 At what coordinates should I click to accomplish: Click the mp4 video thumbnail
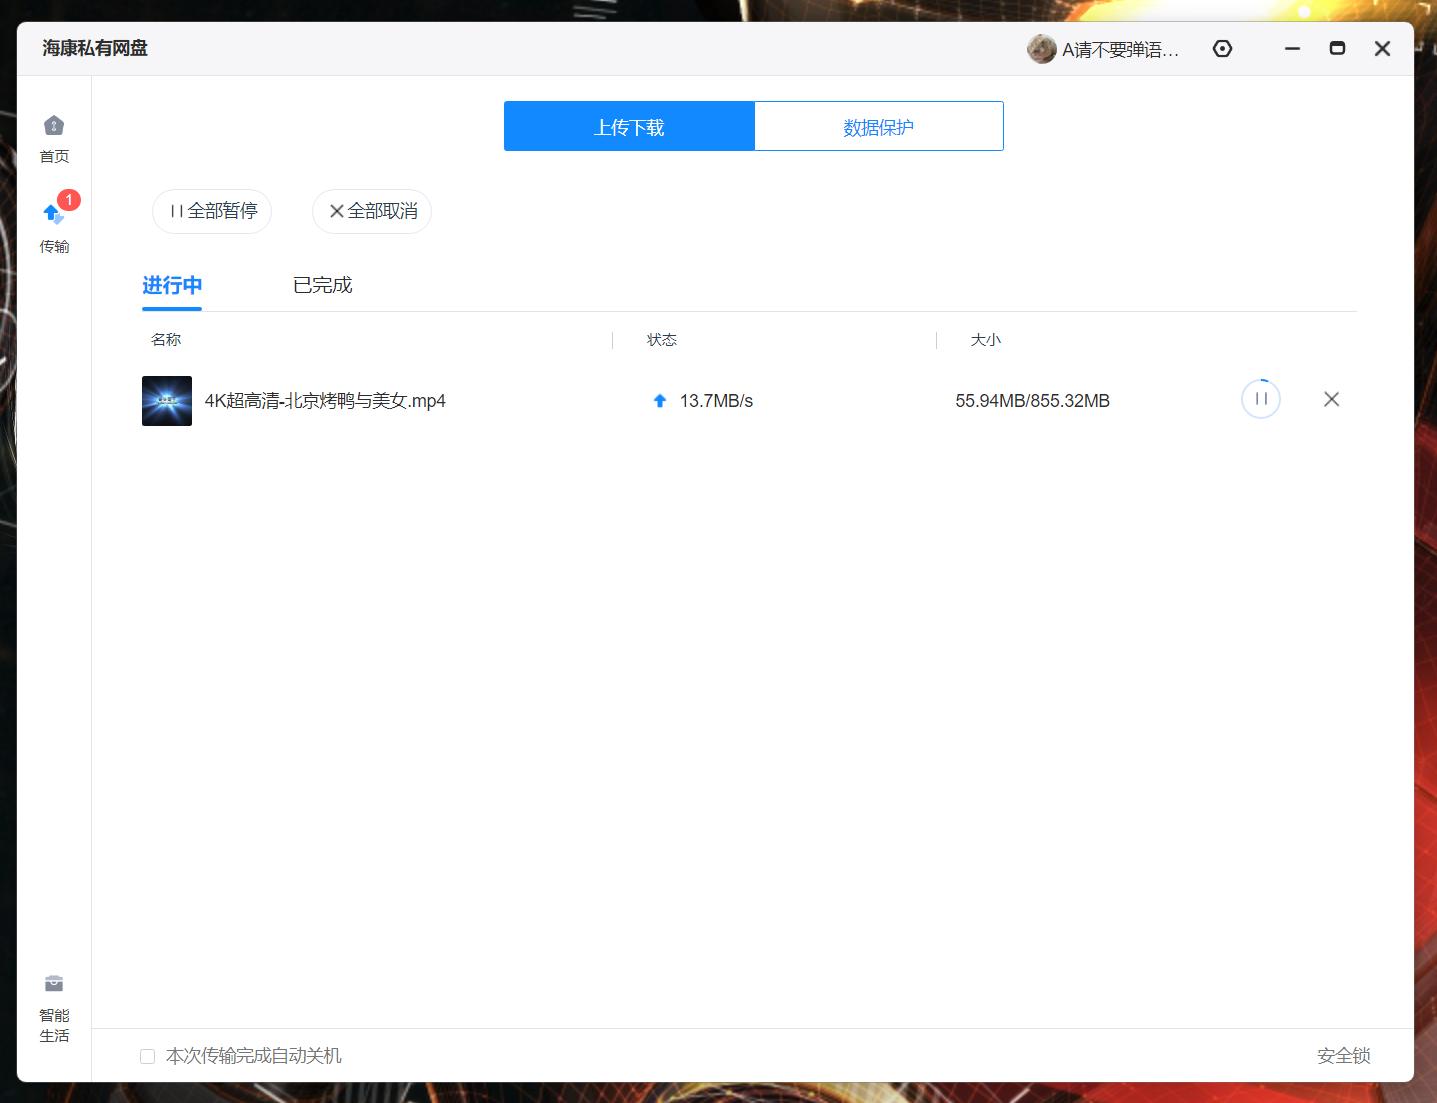tap(167, 401)
